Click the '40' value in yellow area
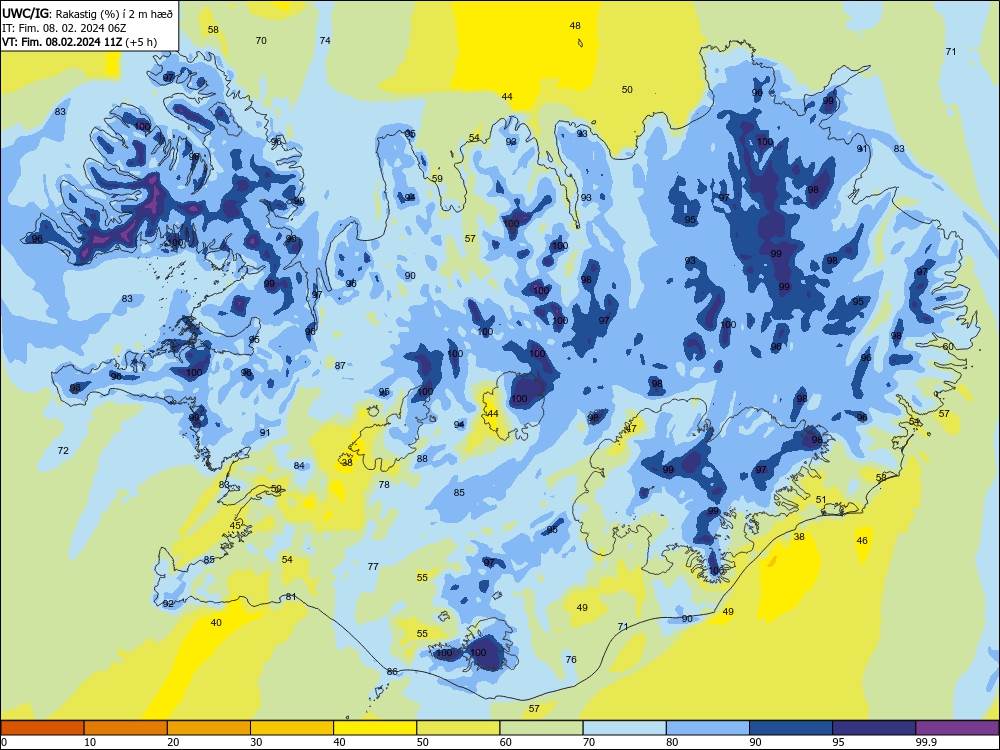 [216, 622]
